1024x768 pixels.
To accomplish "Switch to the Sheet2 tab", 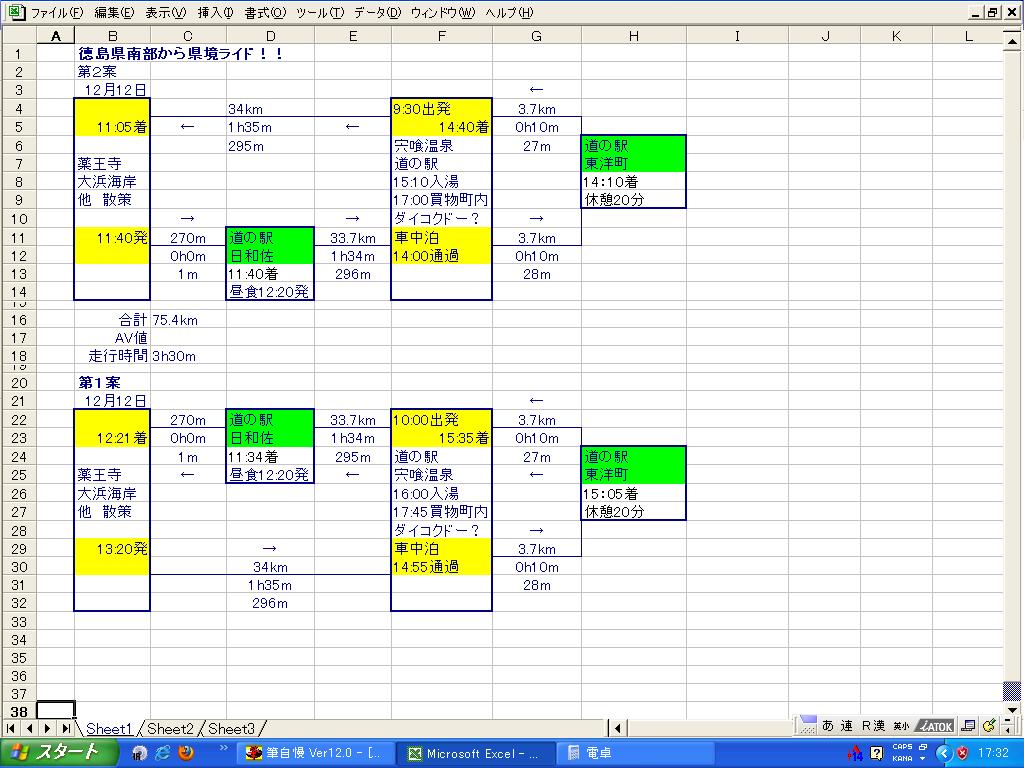I will (170, 729).
